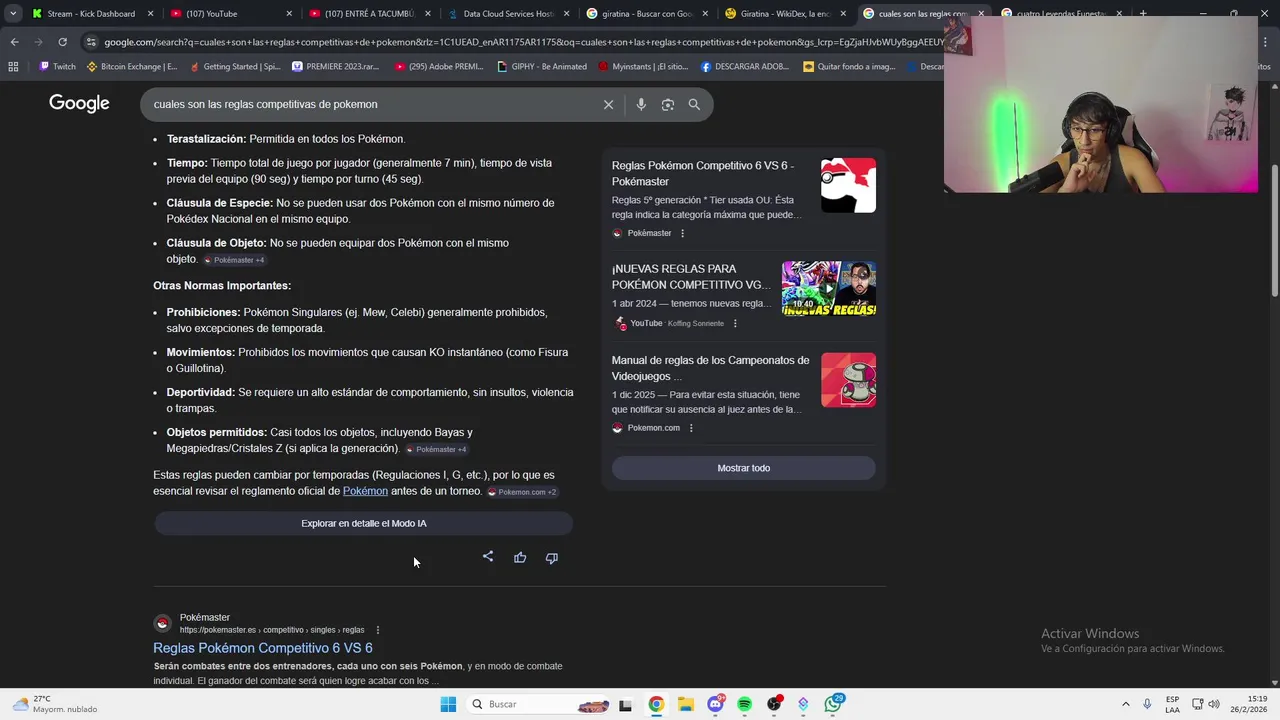Open Windows Start menu

coord(448,704)
